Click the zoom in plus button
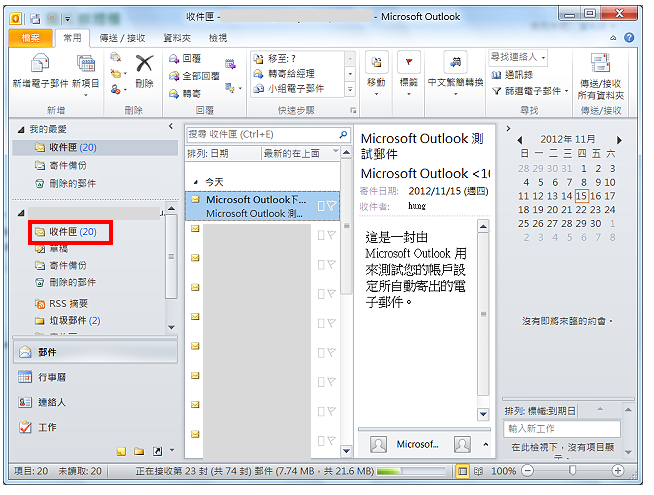The image size is (654, 495). [x=617, y=471]
